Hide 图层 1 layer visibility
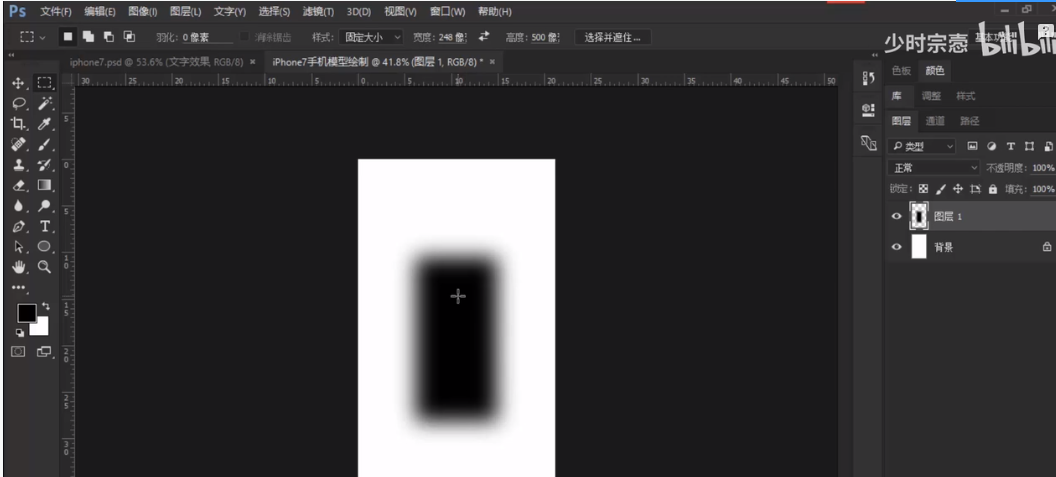Image resolution: width=1056 pixels, height=477 pixels. click(x=896, y=216)
